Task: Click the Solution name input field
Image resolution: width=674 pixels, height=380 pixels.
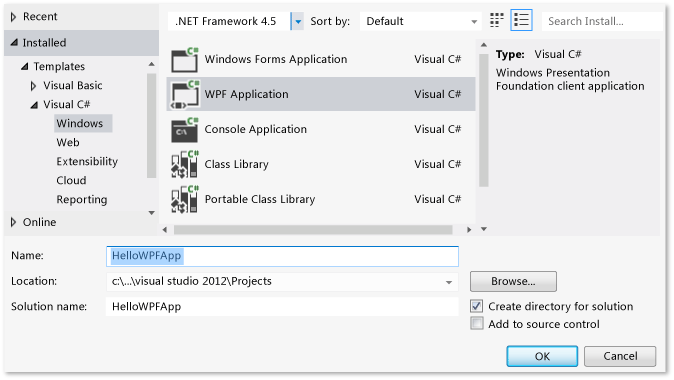Action: click(282, 306)
